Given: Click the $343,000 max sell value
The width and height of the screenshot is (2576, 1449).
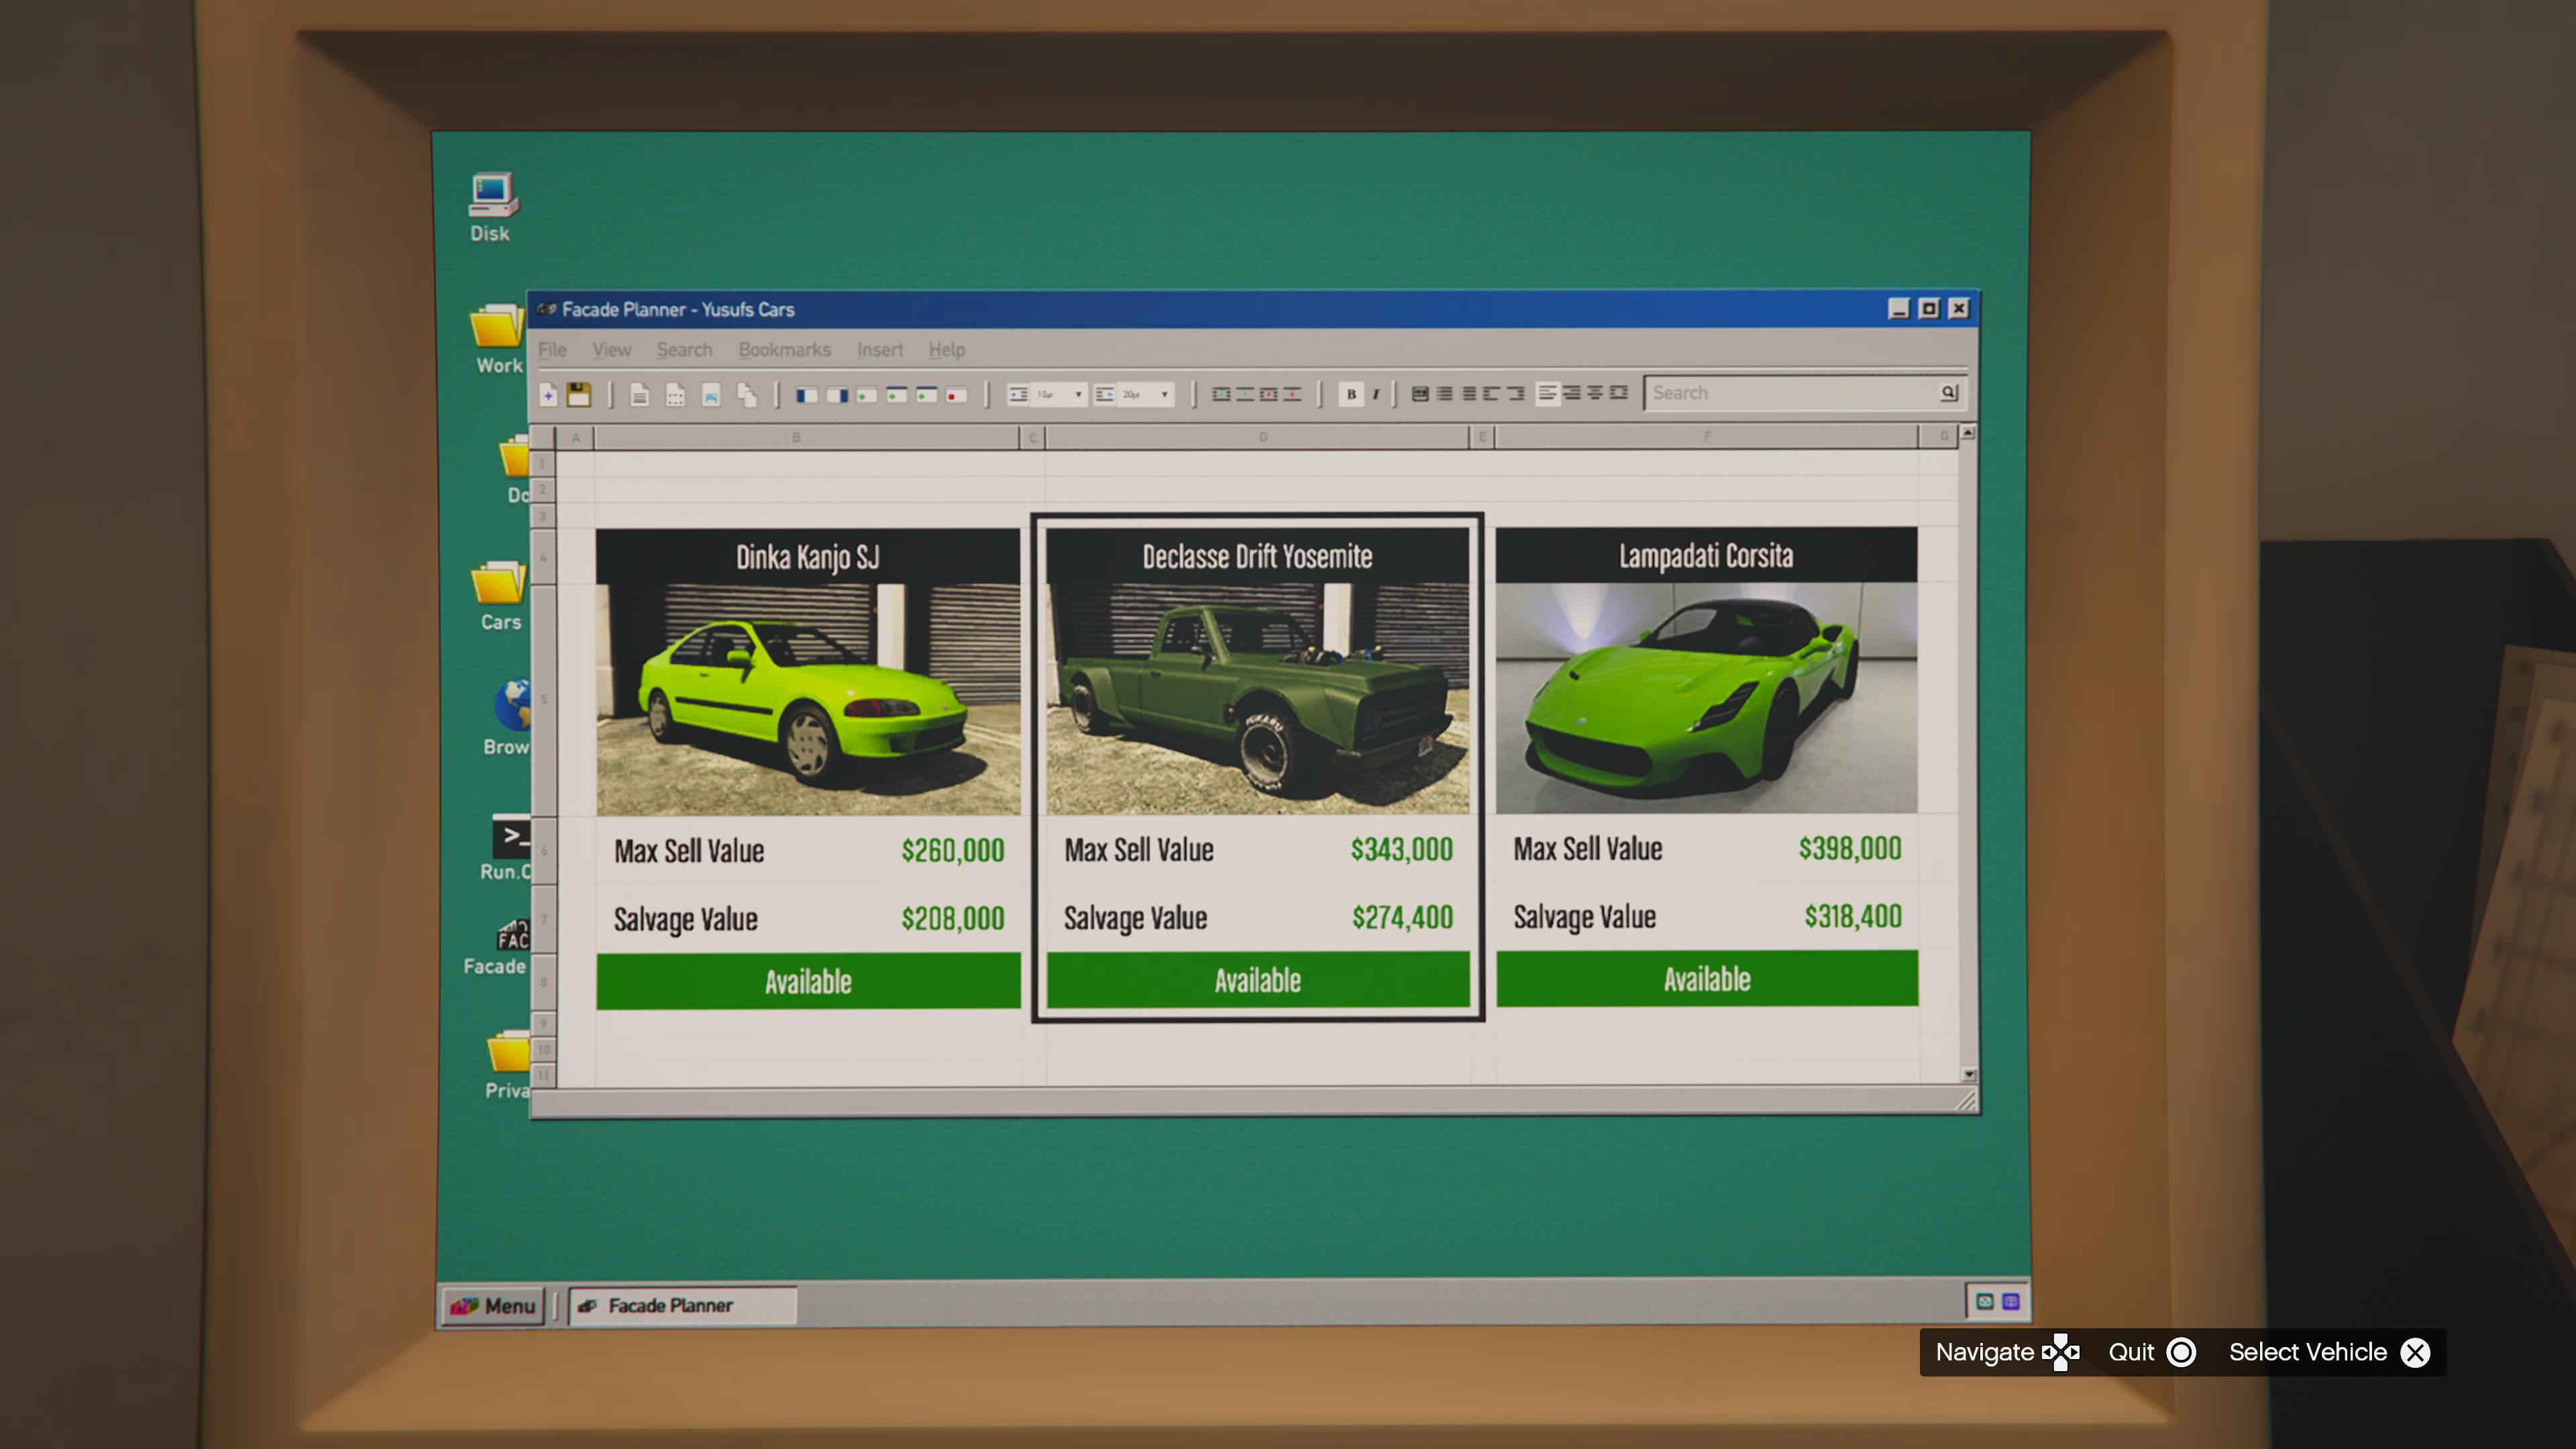Looking at the screenshot, I should [1402, 850].
